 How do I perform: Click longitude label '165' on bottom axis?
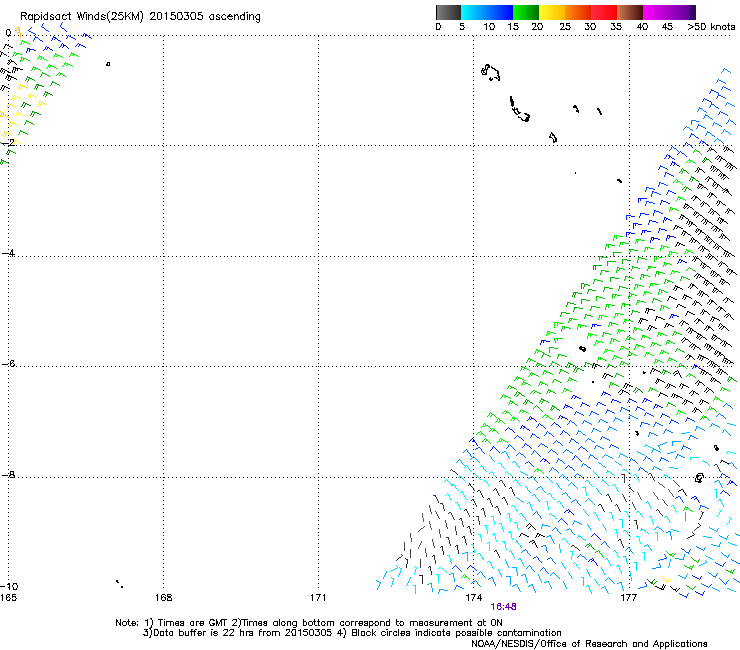[8, 598]
